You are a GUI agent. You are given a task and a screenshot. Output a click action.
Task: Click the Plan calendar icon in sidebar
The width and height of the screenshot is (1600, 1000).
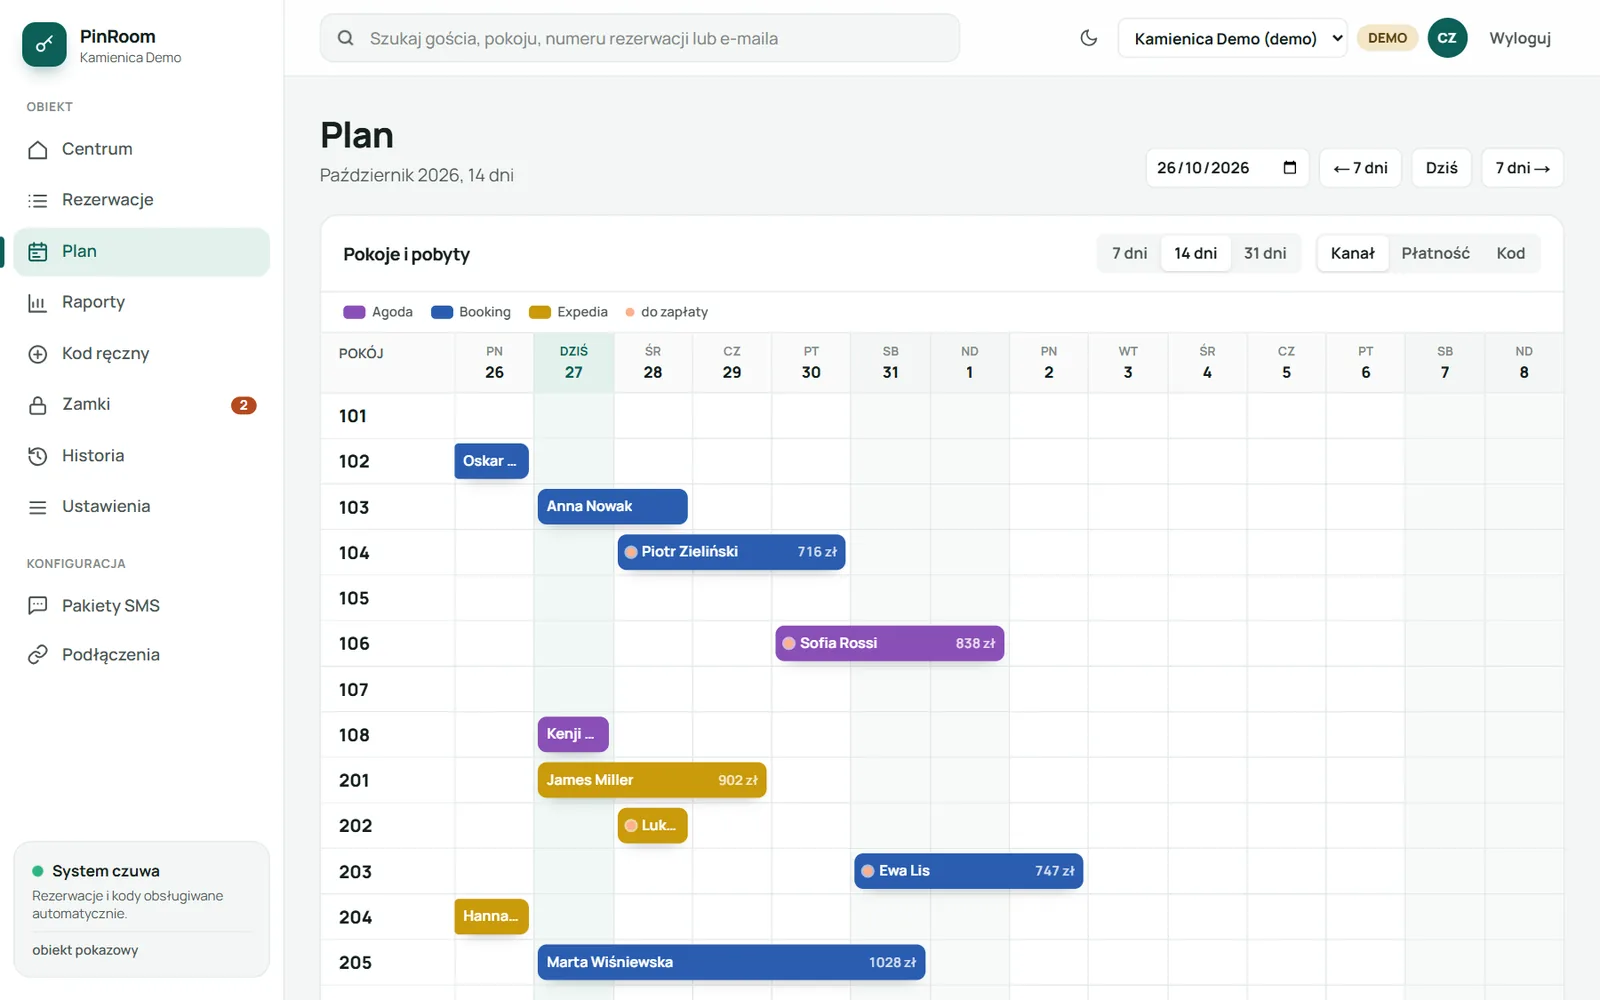tap(38, 252)
